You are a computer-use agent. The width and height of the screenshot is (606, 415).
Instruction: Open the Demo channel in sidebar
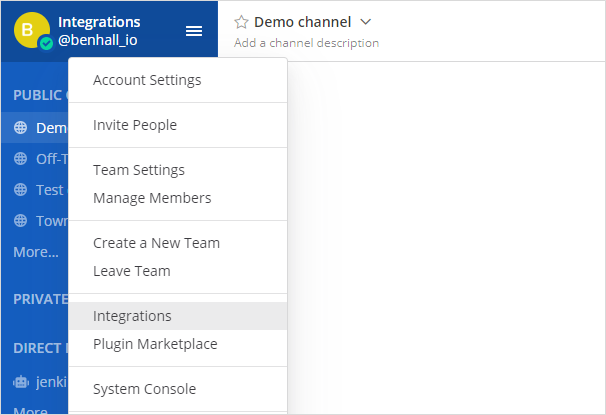[x=35, y=128]
